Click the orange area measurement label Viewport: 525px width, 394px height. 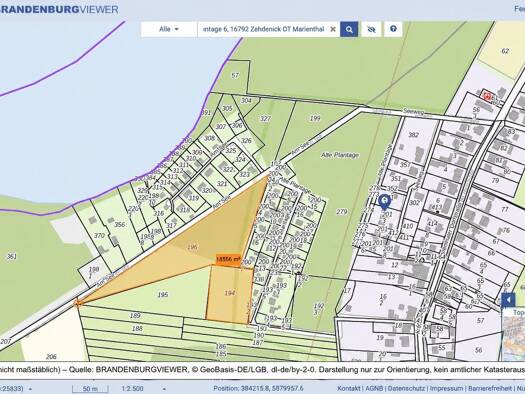(x=228, y=259)
